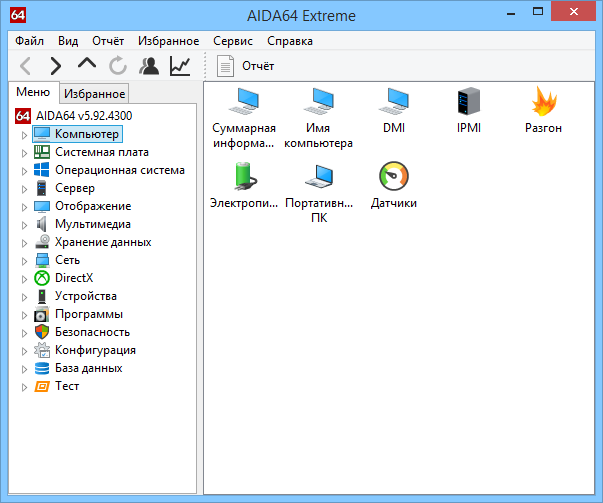This screenshot has width=603, height=503.
Task: Click the Отчёт toolbar button label
Action: pos(258,66)
